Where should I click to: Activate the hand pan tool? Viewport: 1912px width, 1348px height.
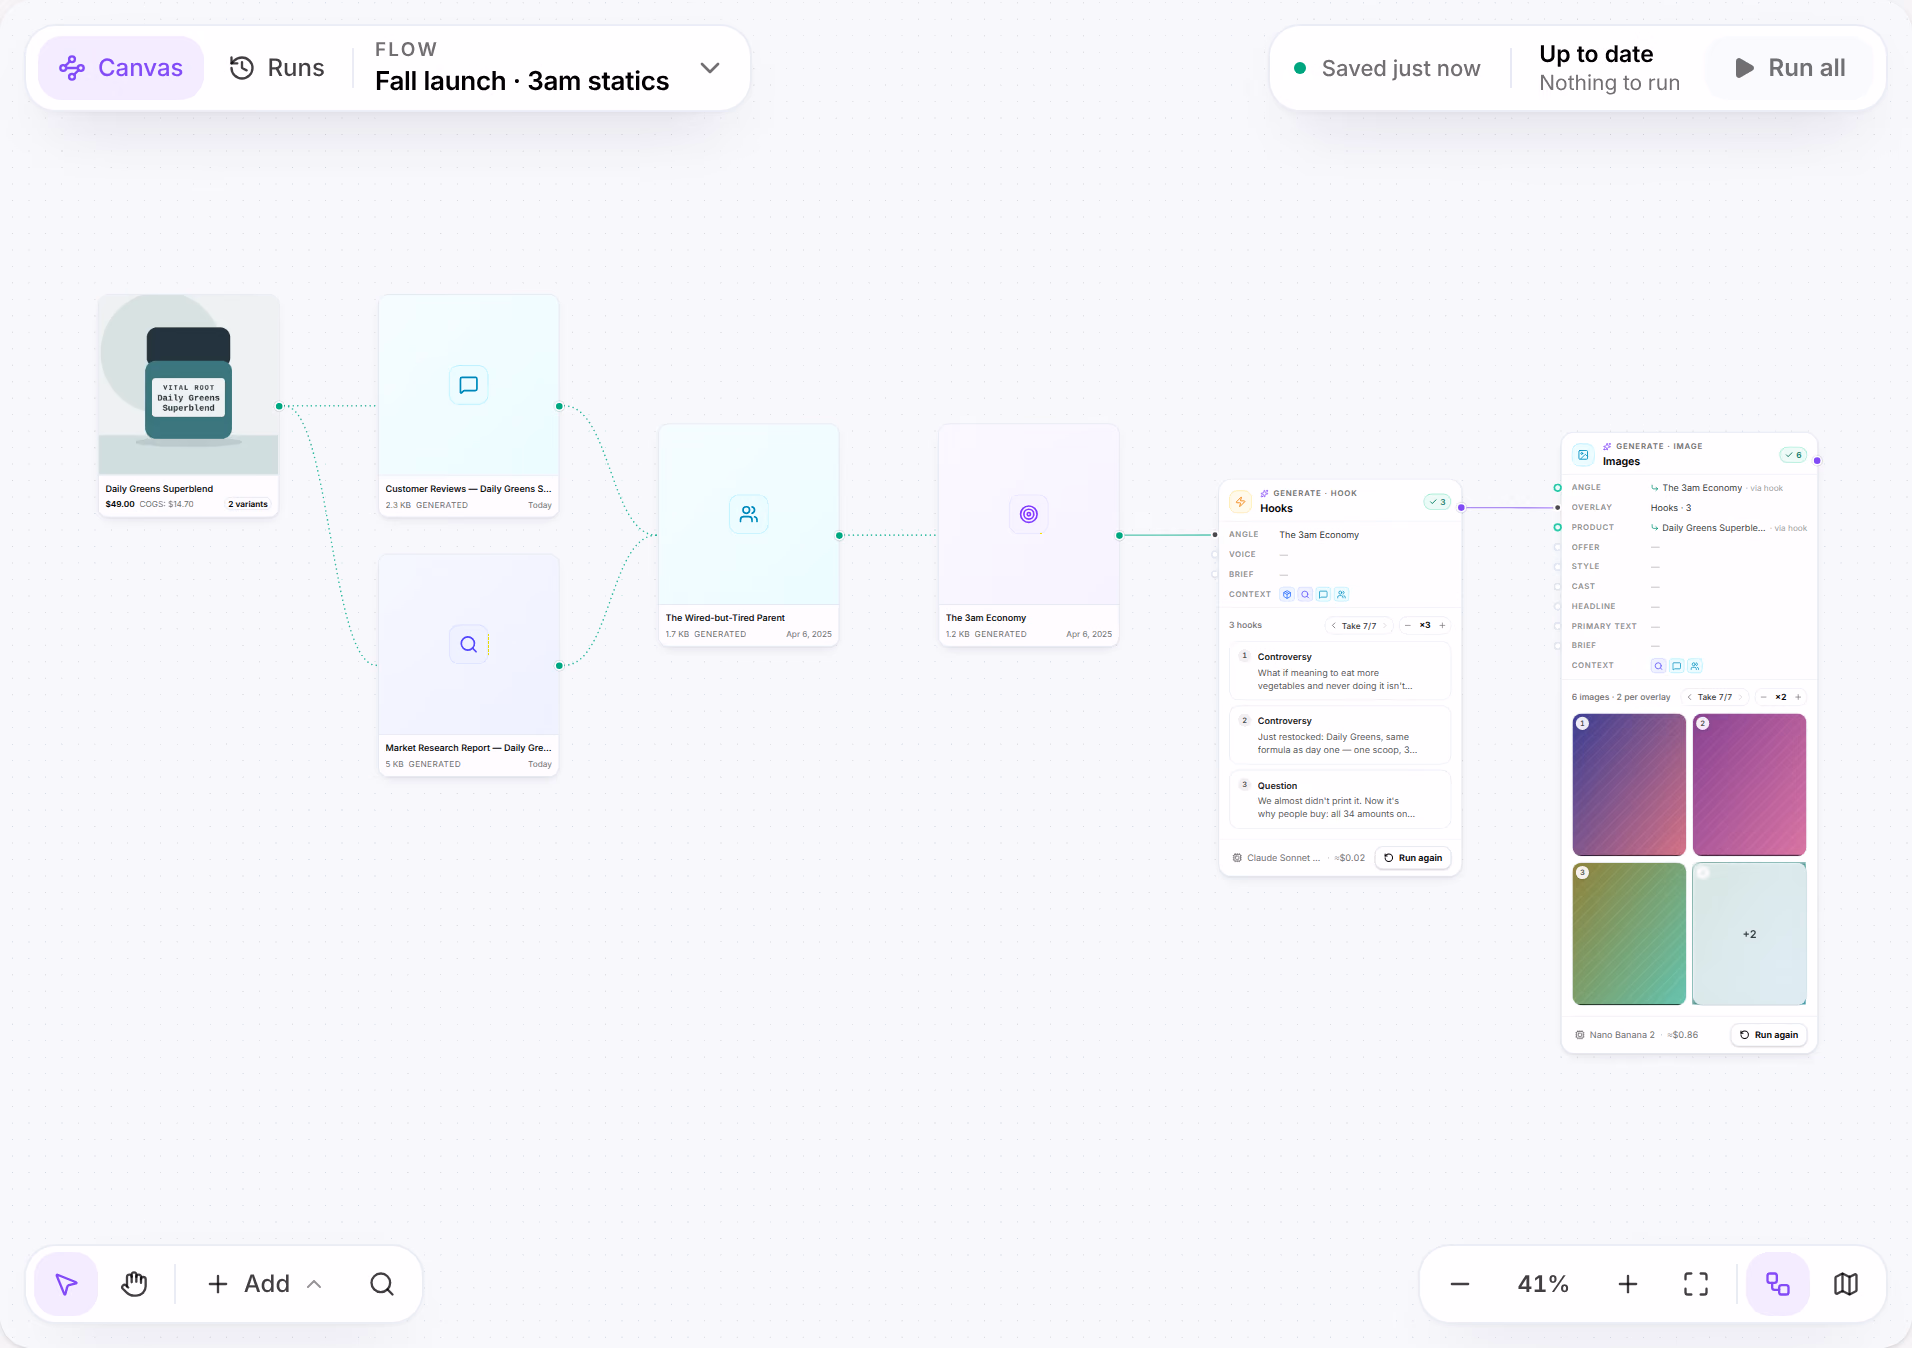point(134,1284)
